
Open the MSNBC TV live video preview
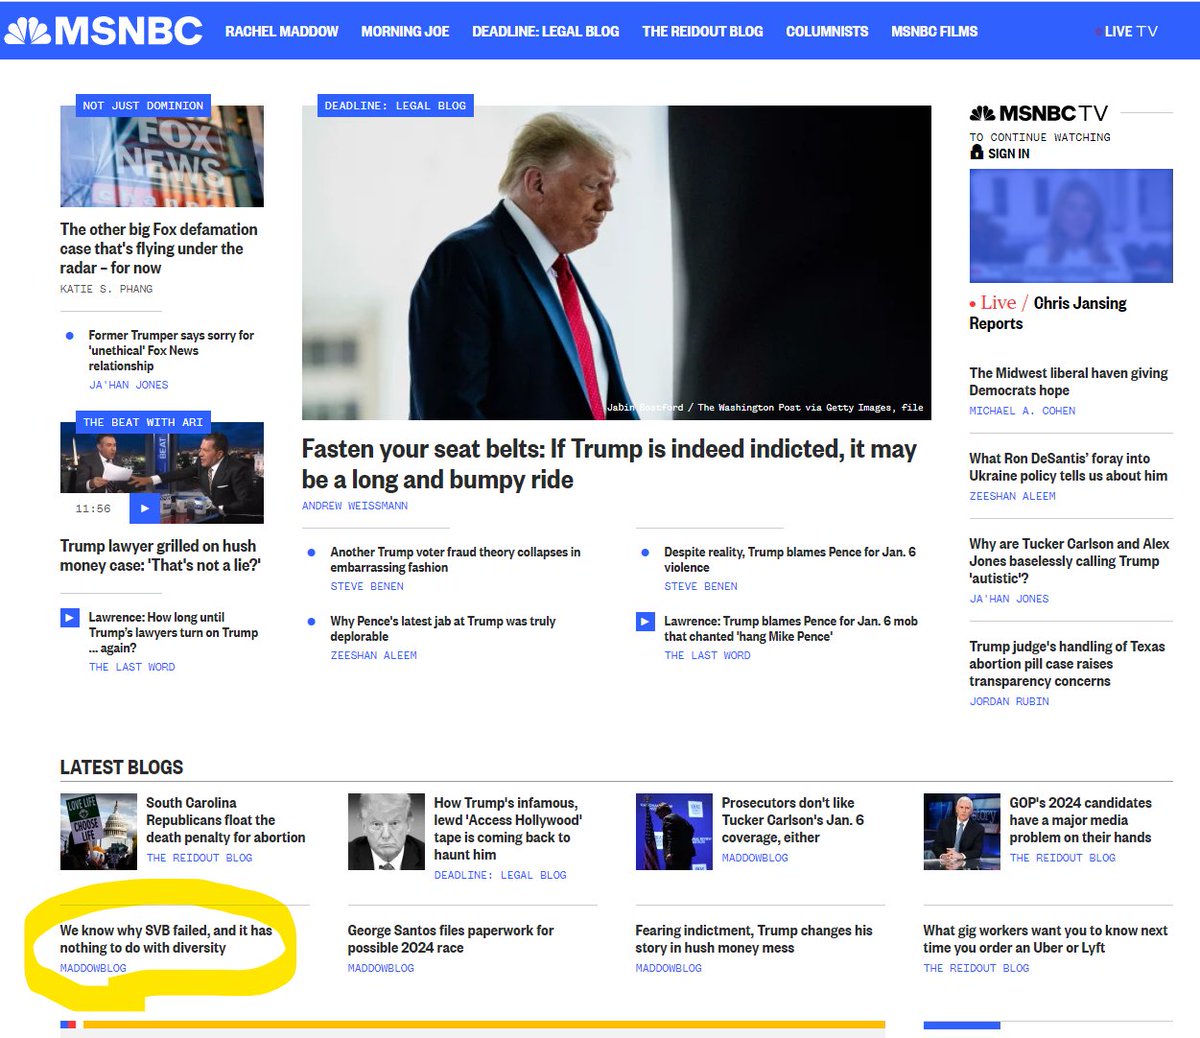tap(1071, 226)
